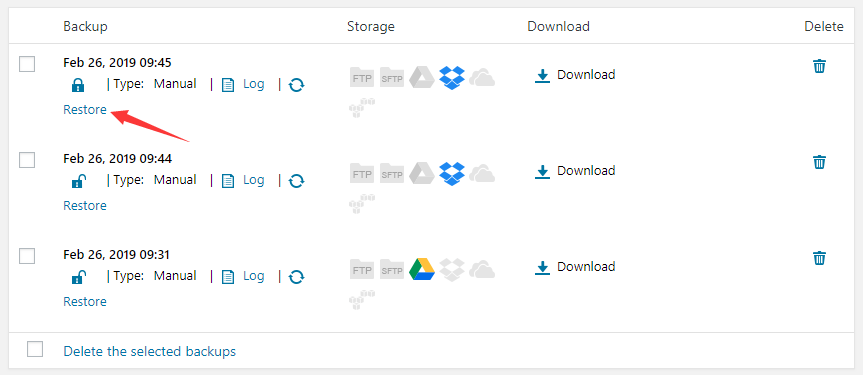
Task: Click the refresh arrows icon on the 09:44 backup
Action: coord(297,181)
